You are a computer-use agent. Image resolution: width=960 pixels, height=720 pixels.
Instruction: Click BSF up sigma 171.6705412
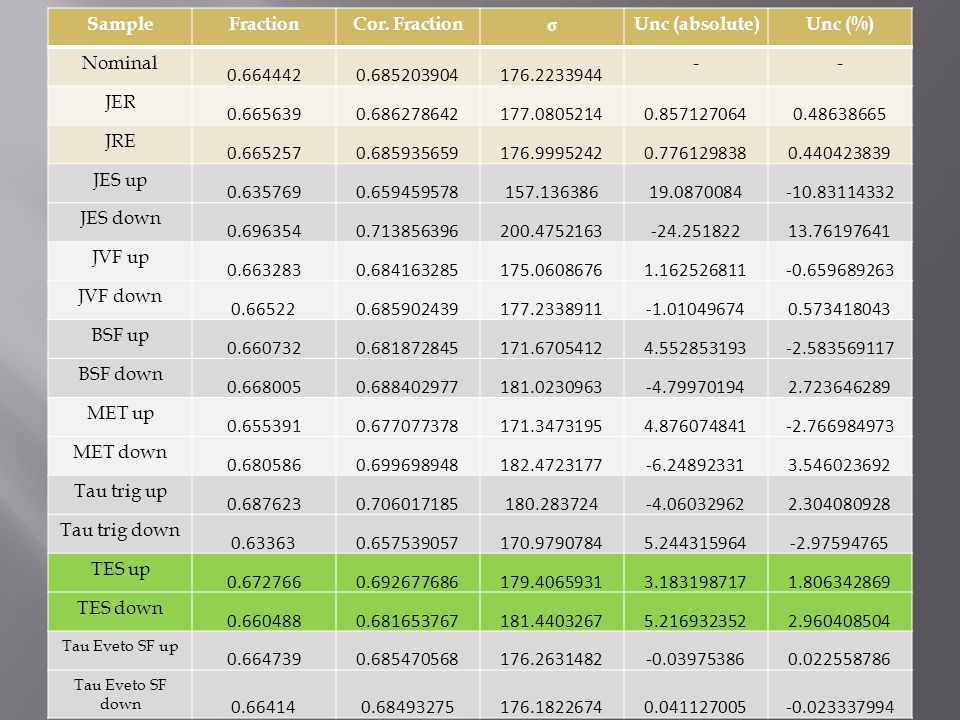pyautogui.click(x=551, y=348)
